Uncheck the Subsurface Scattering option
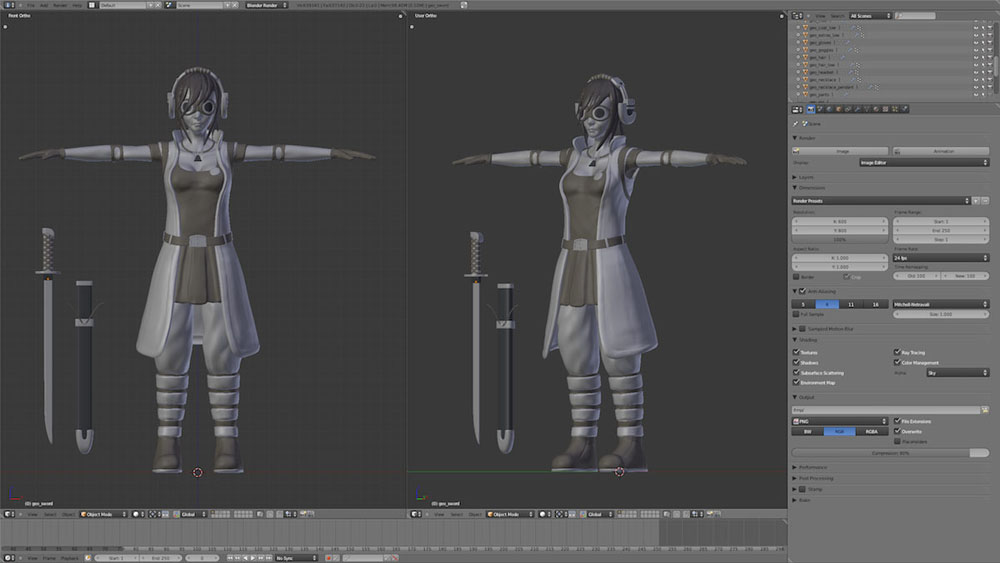The width and height of the screenshot is (1000, 563). (797, 373)
